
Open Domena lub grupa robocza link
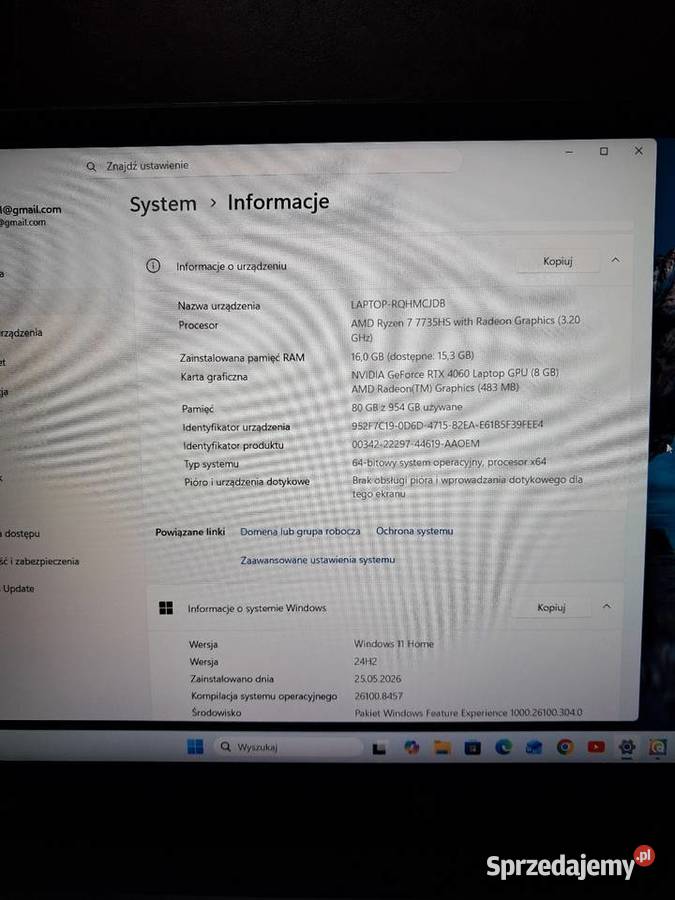tap(300, 532)
